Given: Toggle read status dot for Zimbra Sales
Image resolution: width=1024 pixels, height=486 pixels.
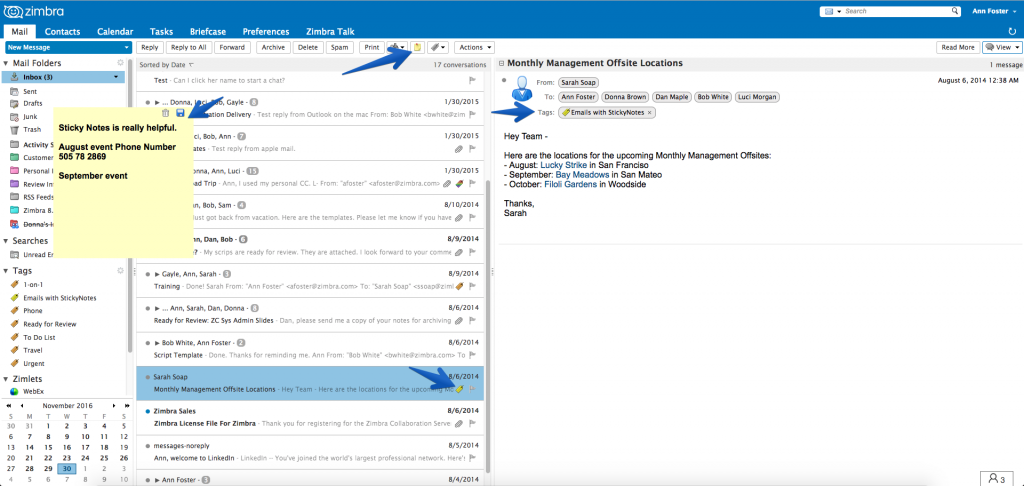Looking at the screenshot, I should [x=148, y=411].
